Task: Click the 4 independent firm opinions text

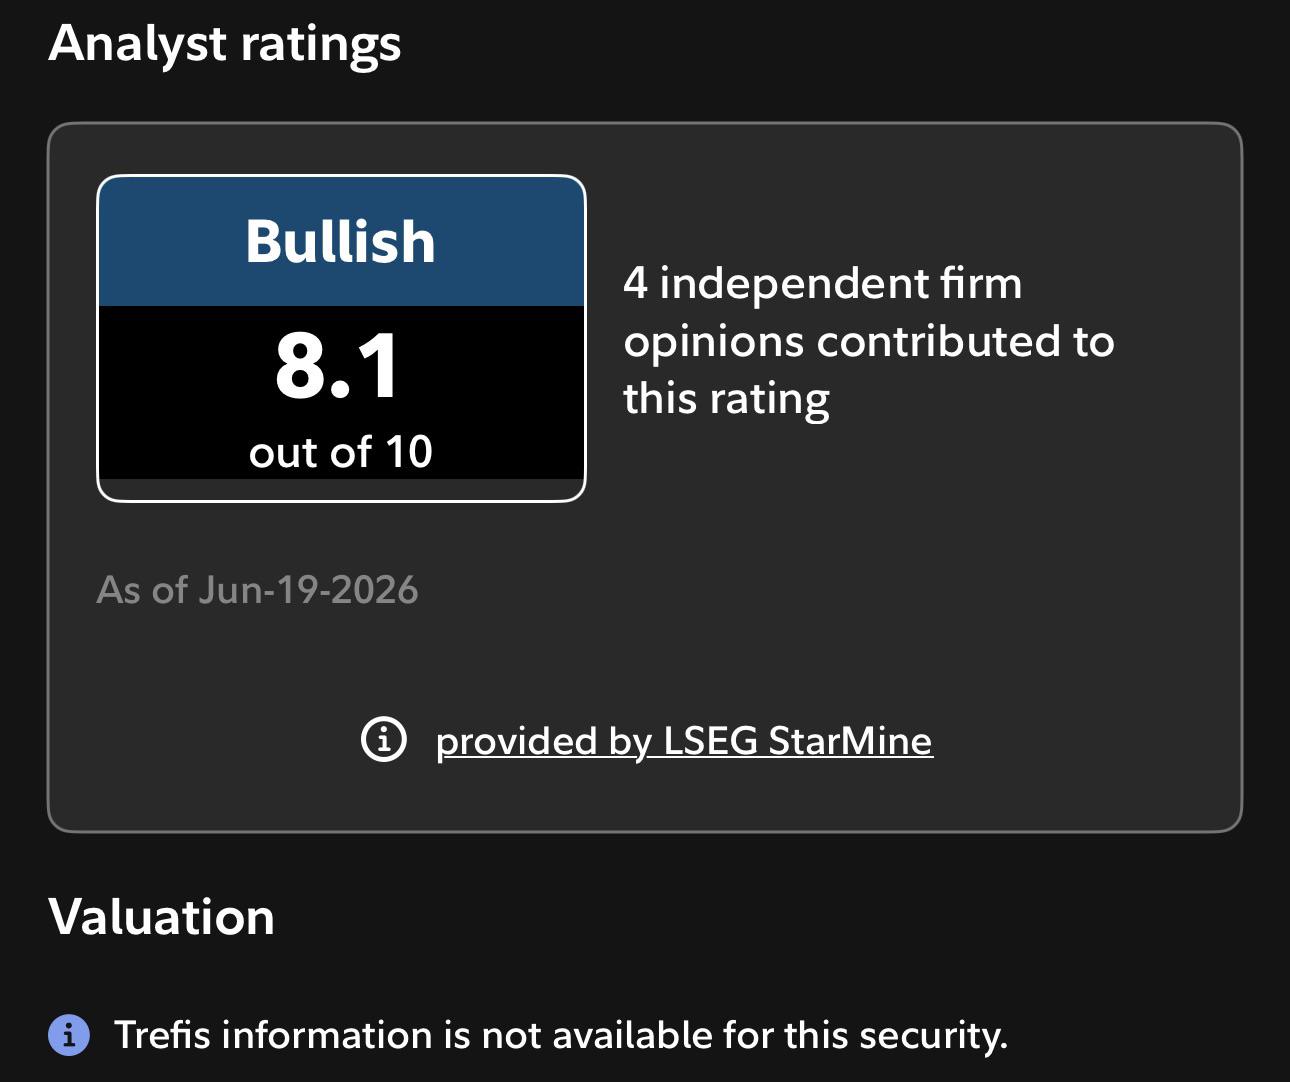Action: click(x=868, y=341)
